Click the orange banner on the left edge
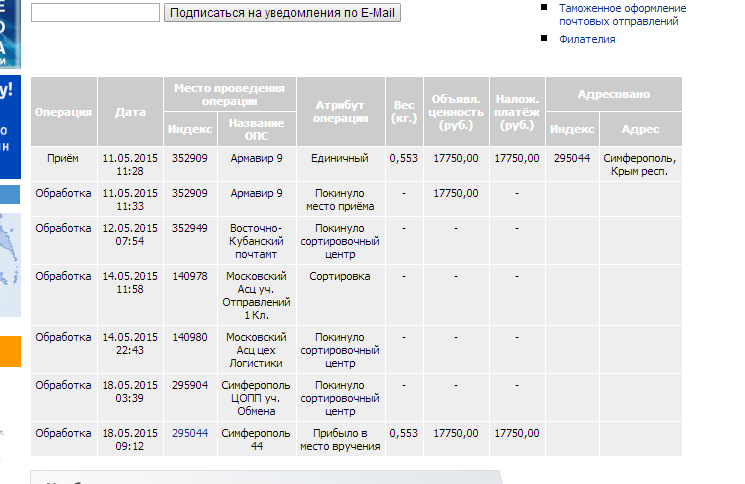The height and width of the screenshot is (484, 745). coord(10,352)
